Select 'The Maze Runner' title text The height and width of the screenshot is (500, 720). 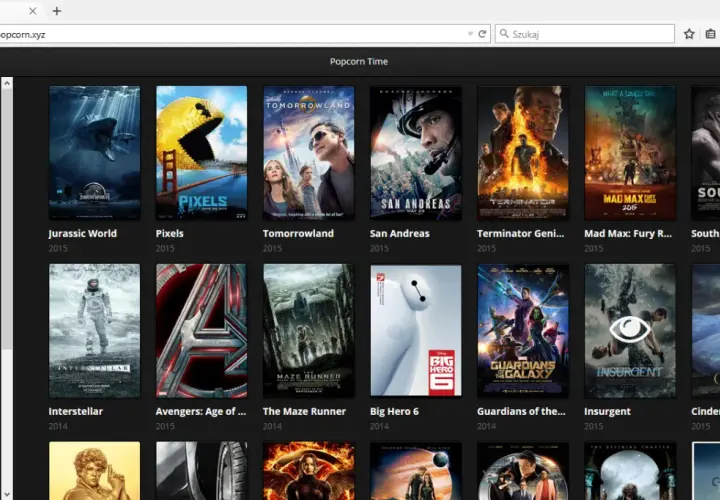pos(304,411)
